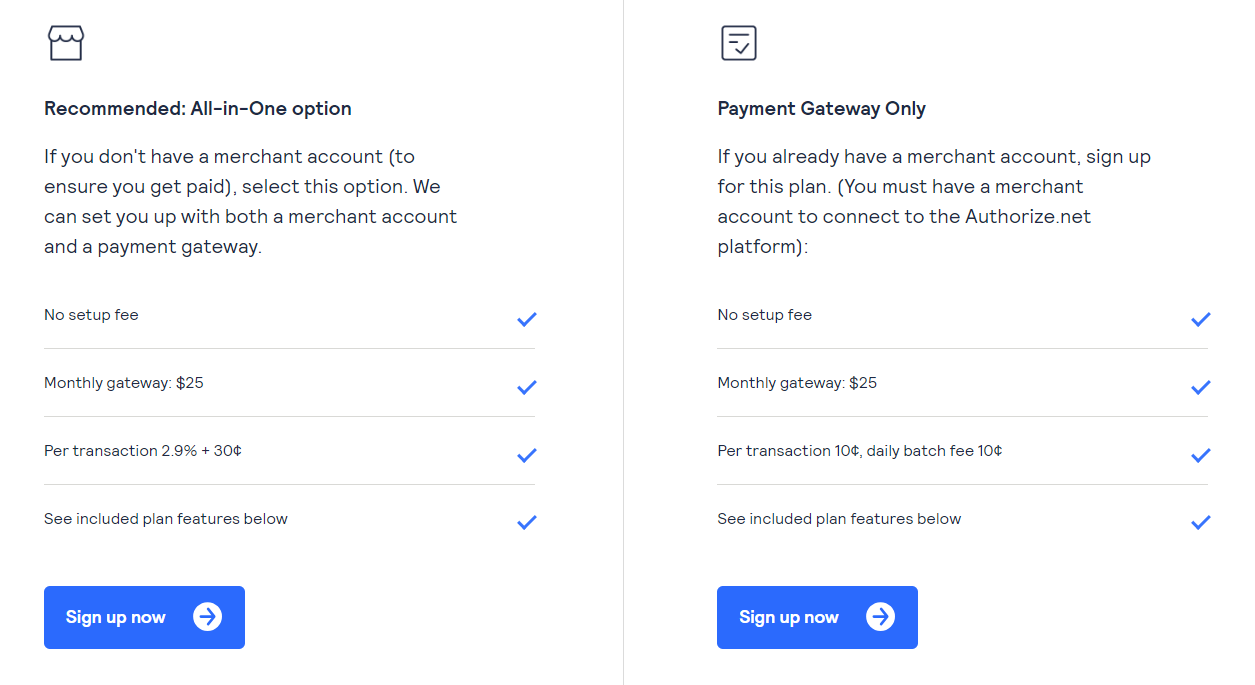Select the Payment Gateway Only heading

(x=822, y=109)
